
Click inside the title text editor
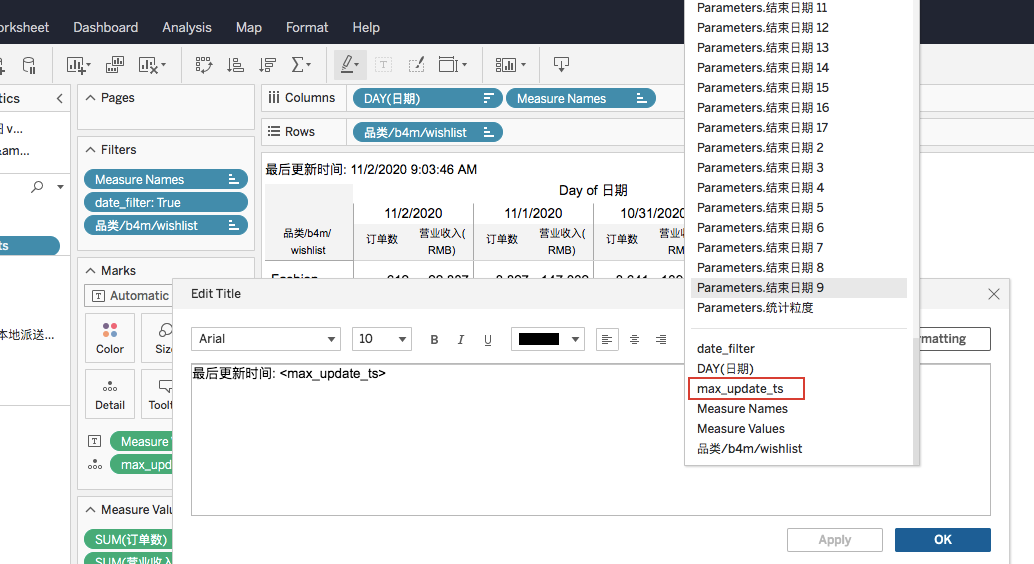click(590, 439)
